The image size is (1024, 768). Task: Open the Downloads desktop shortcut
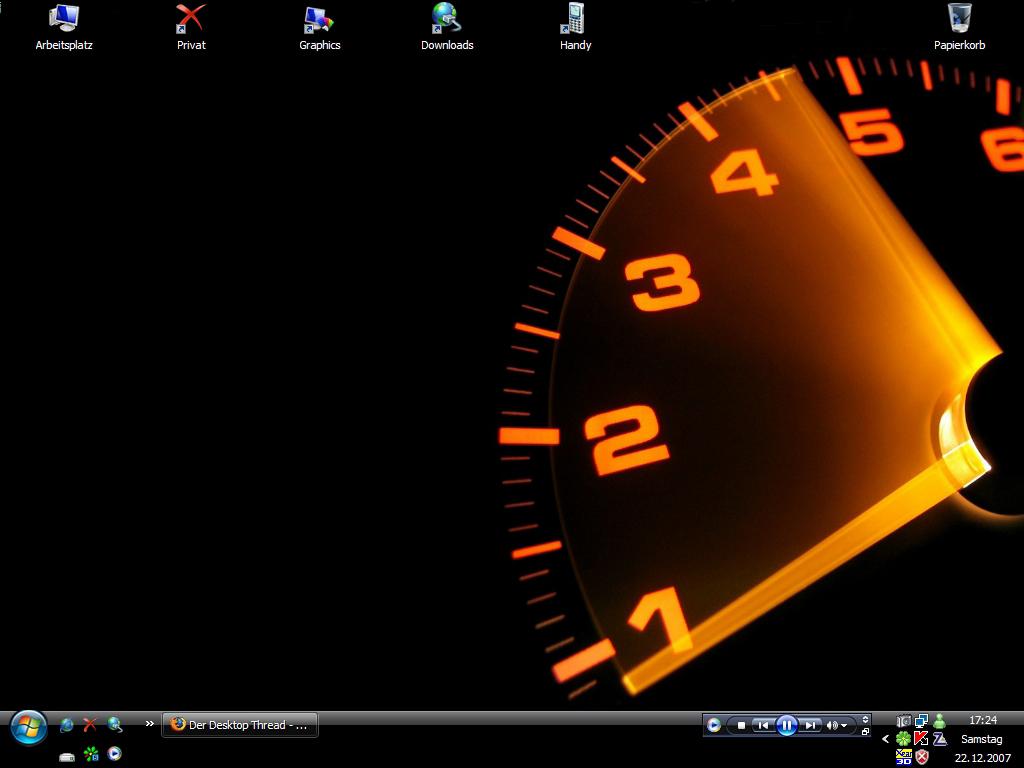coord(447,26)
